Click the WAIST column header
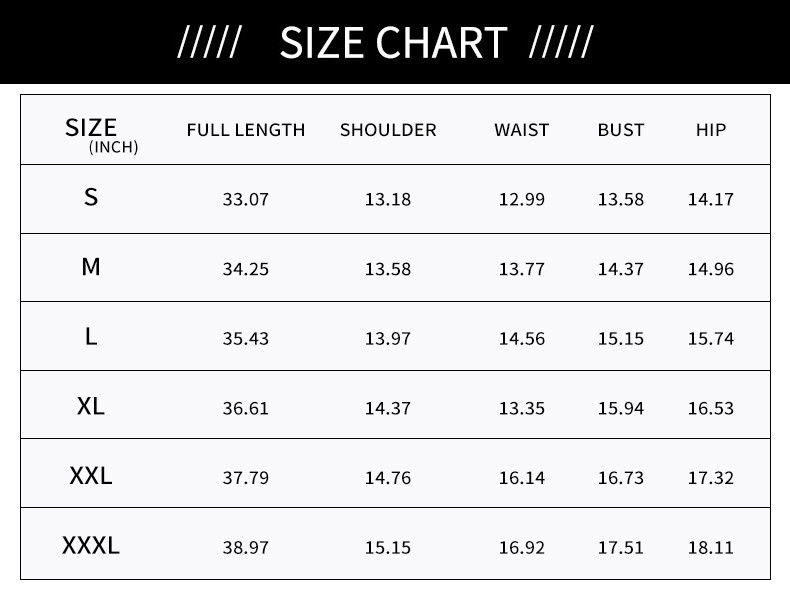790x594 pixels. 521,130
